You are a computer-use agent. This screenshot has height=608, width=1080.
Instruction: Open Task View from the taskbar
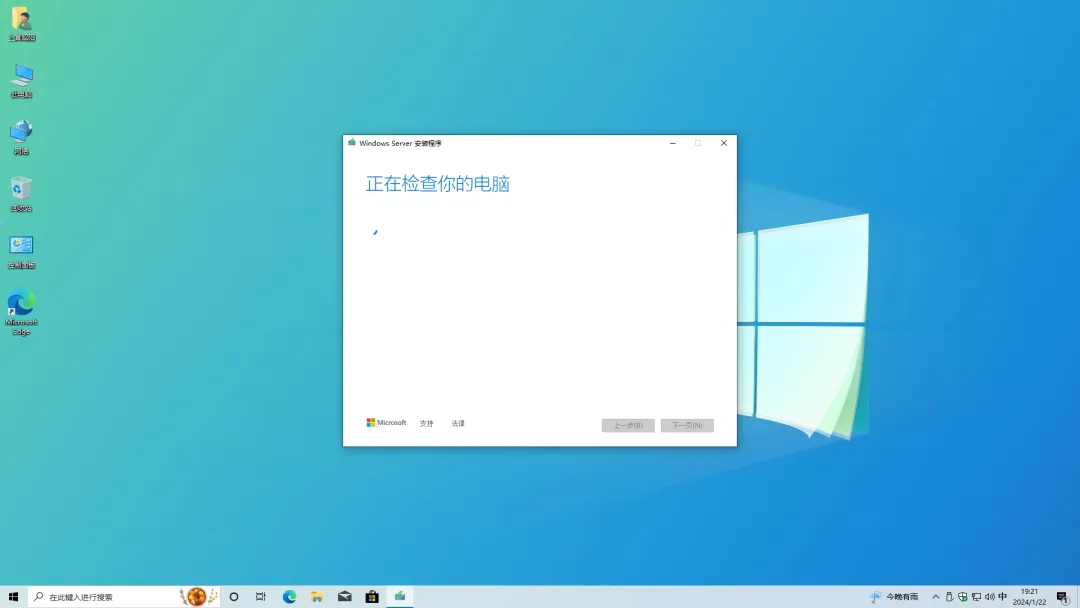coord(261,596)
